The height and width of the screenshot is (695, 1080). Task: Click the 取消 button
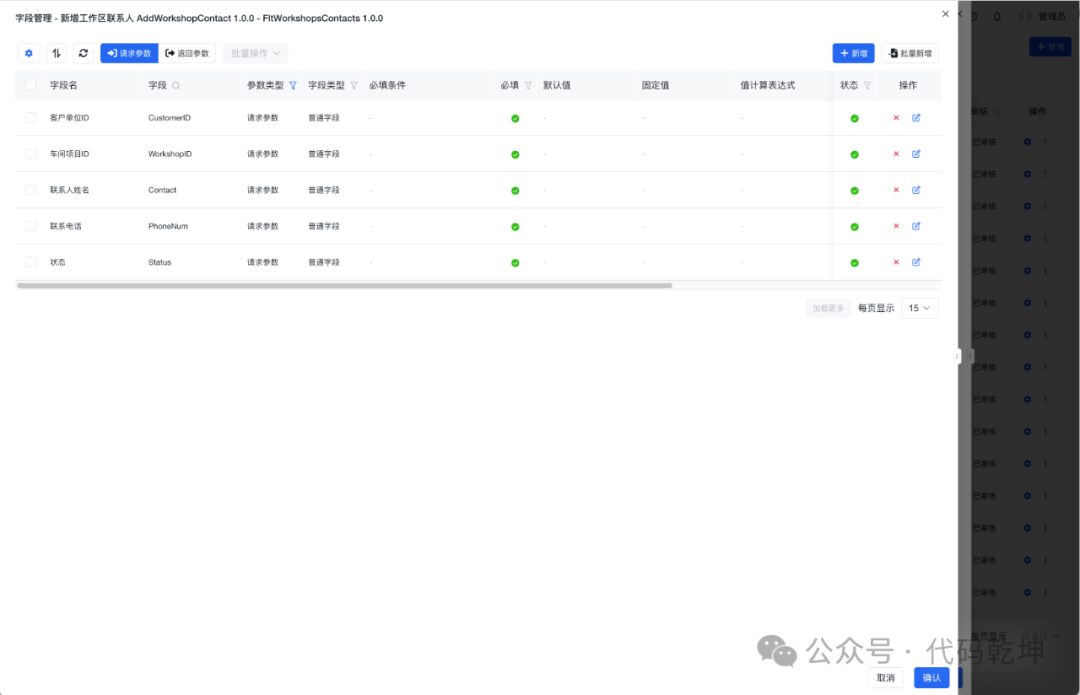click(885, 678)
